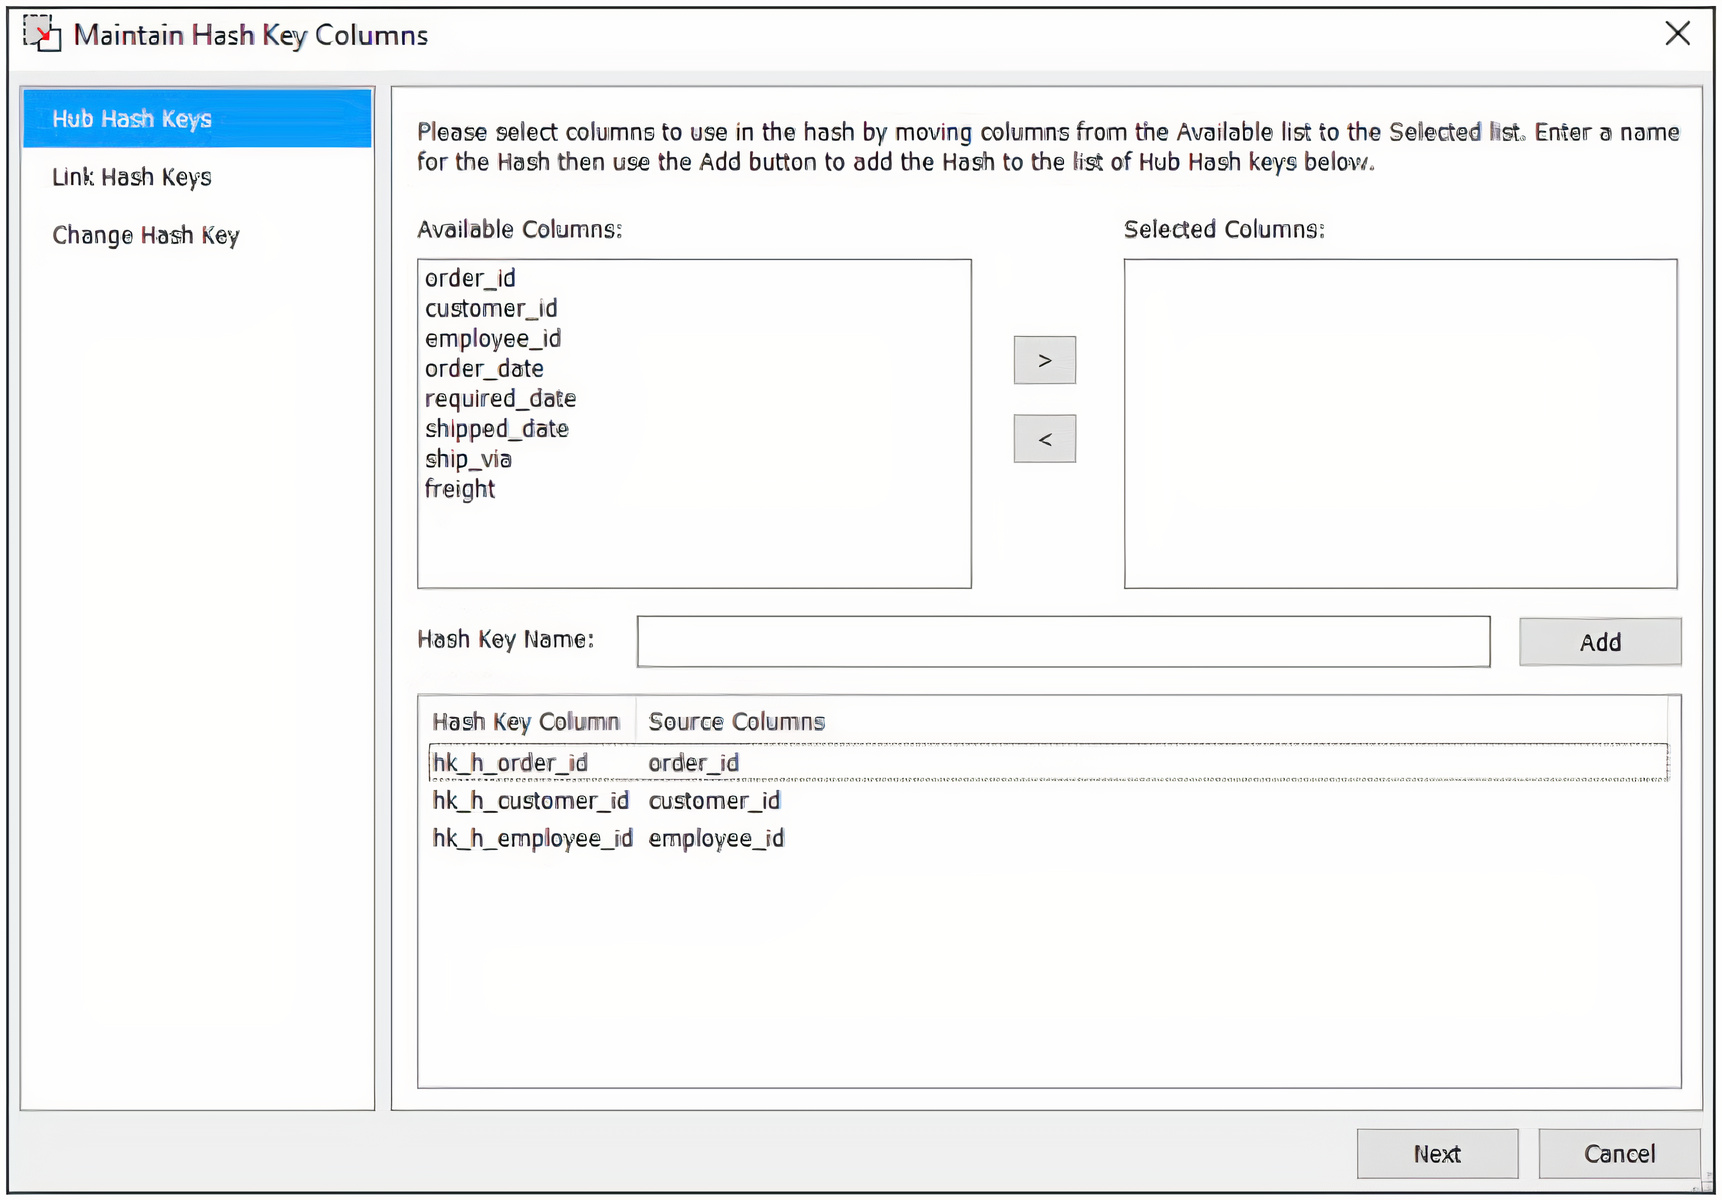The width and height of the screenshot is (1722, 1200).
Task: Select customer_id in Available Columns
Action: coord(491,308)
